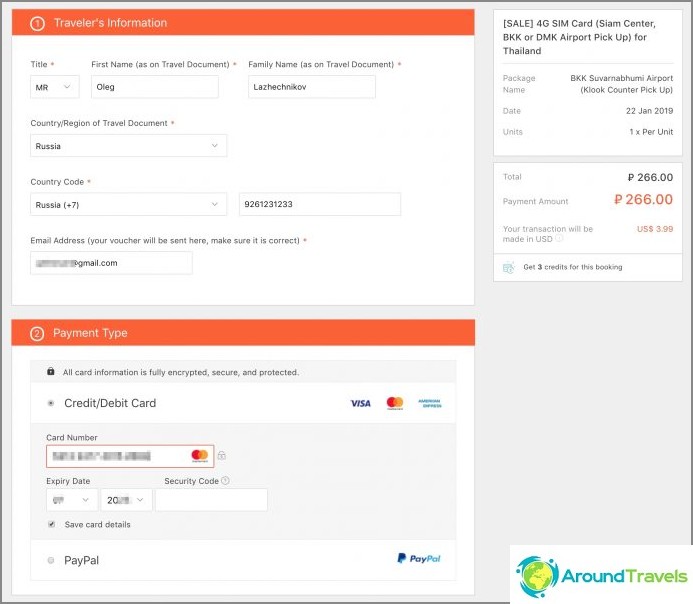Open the Country/Region Russia dropdown

129,146
